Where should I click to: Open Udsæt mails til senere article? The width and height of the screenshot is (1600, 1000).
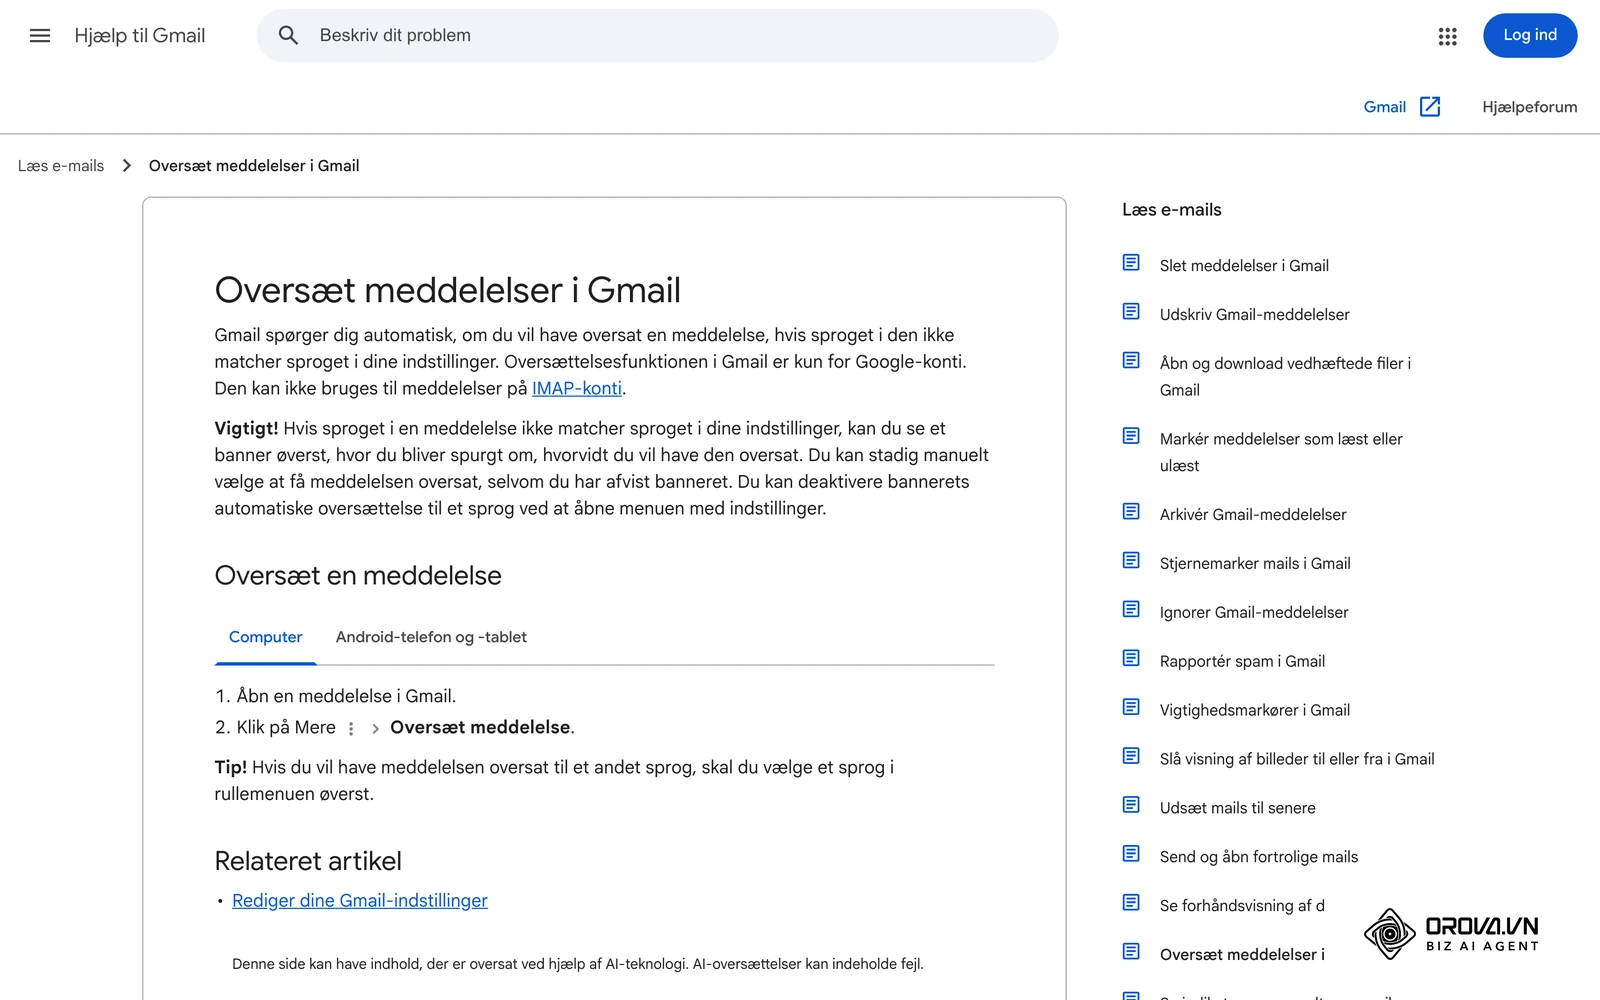pos(1238,809)
